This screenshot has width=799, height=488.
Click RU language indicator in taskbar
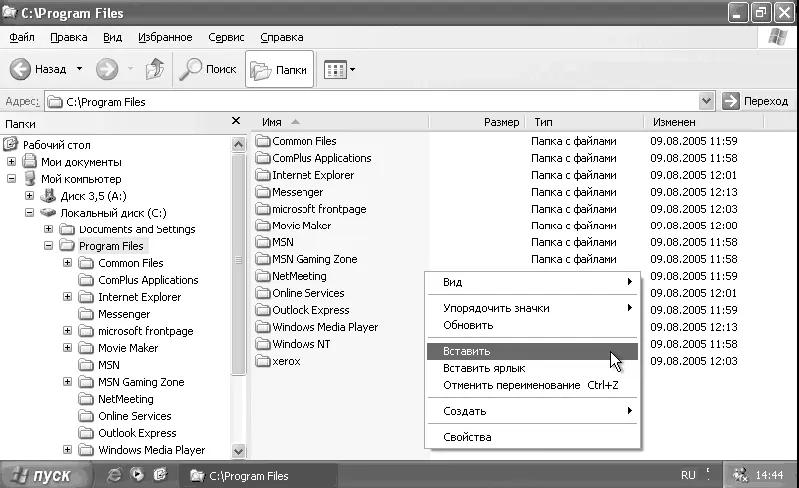pyautogui.click(x=688, y=475)
